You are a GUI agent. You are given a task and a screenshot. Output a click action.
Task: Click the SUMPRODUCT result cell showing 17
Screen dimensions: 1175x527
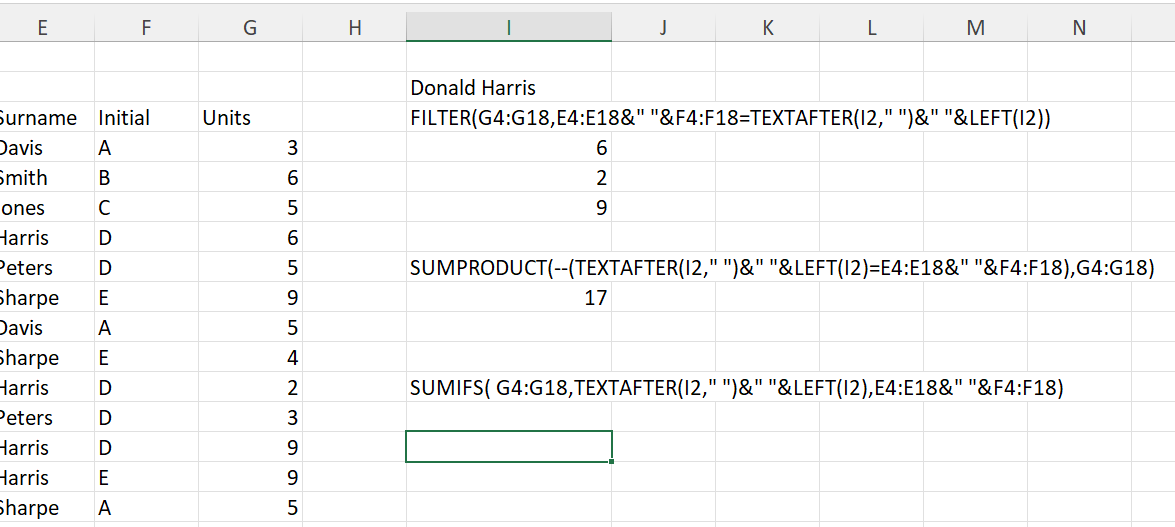[x=509, y=298]
